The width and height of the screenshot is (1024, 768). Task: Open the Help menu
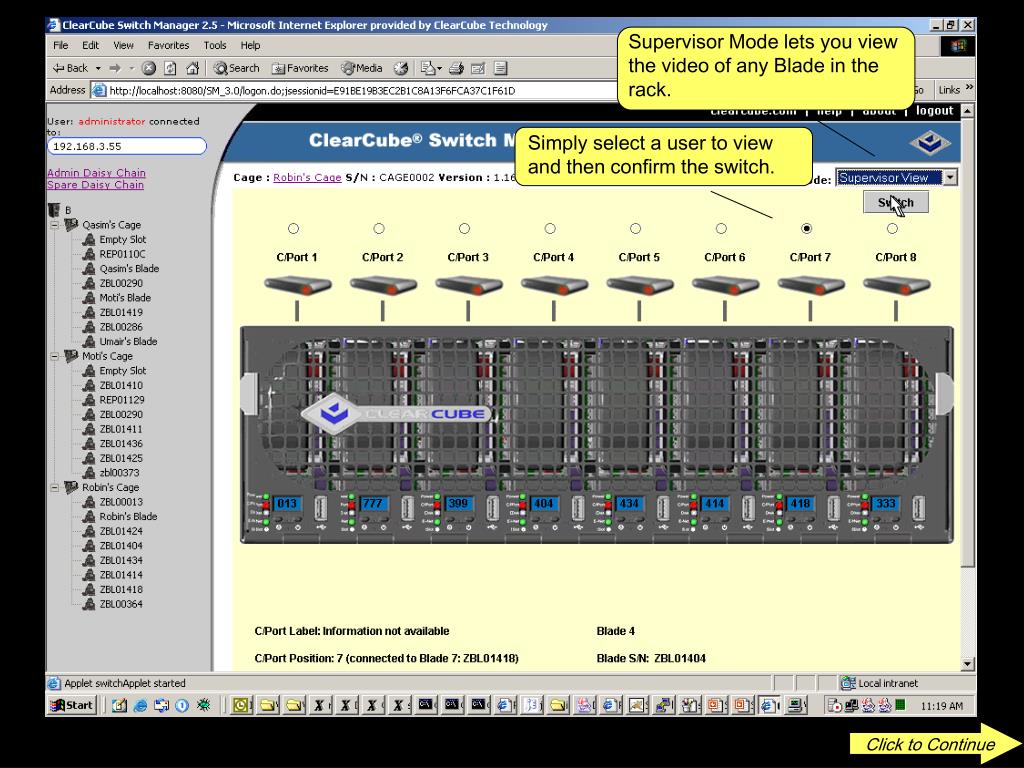(x=250, y=45)
